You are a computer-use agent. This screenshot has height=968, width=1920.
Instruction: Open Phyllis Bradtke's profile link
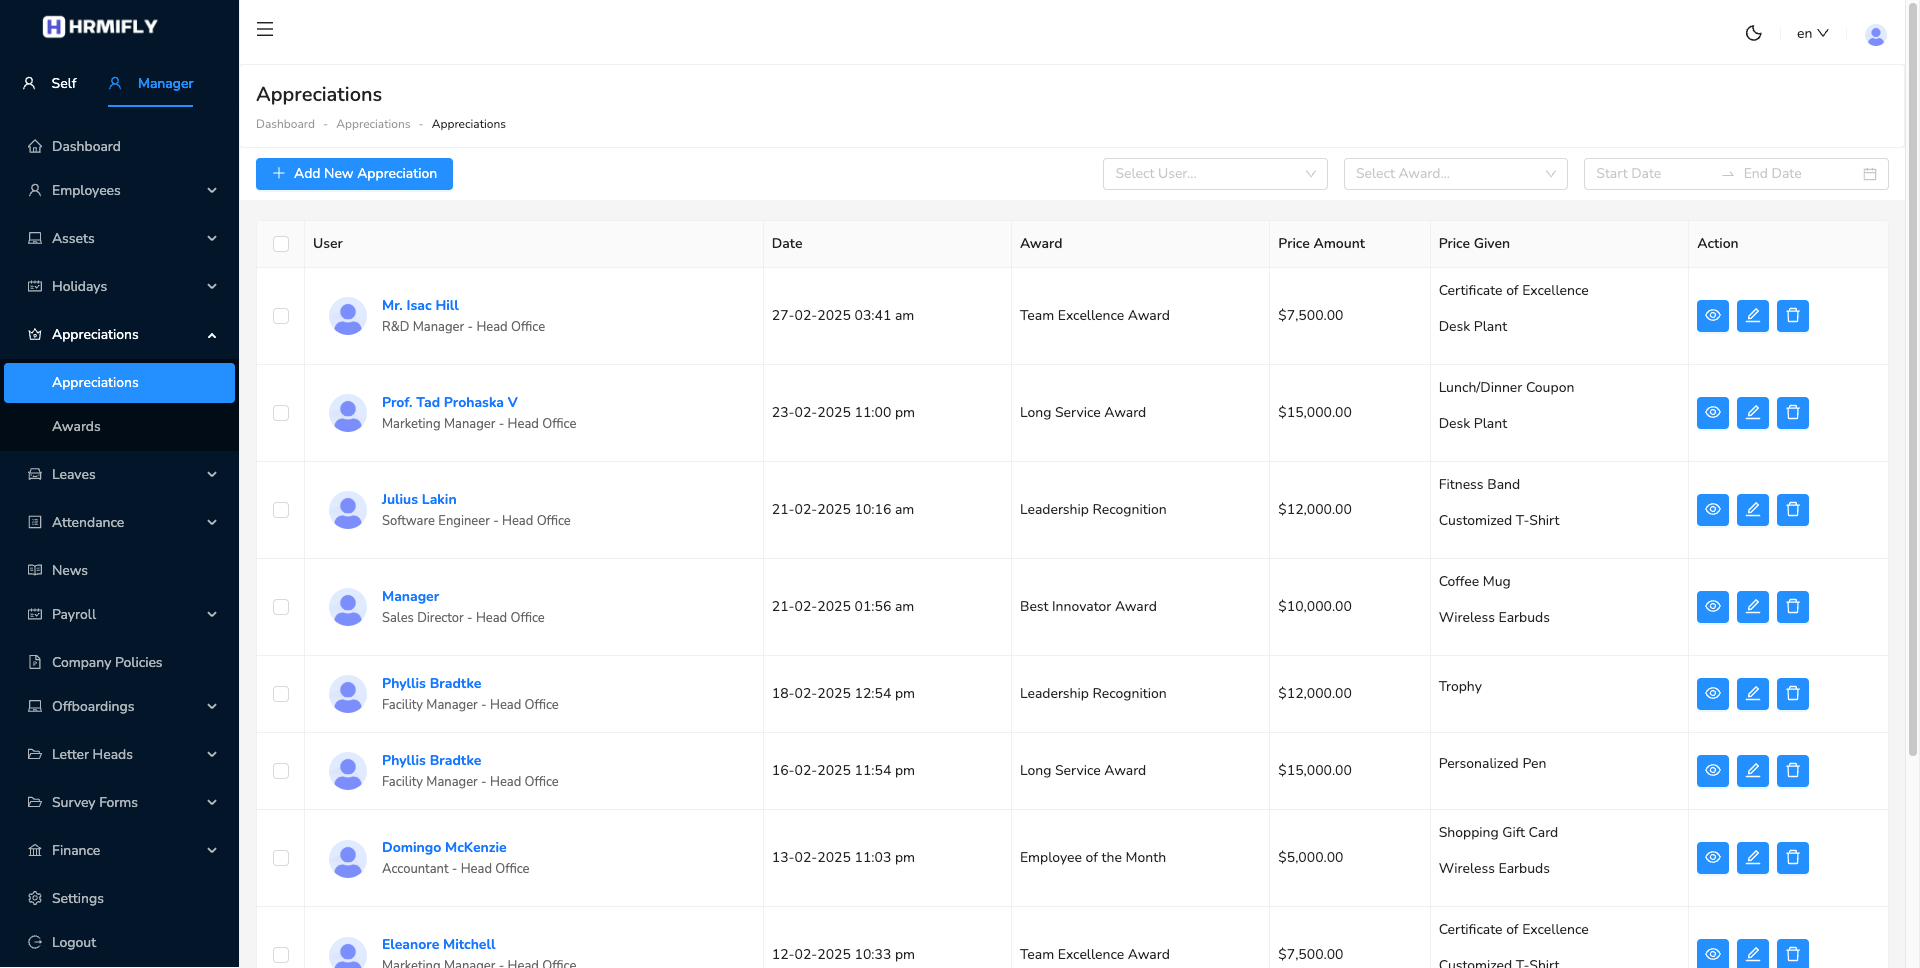[x=431, y=683]
